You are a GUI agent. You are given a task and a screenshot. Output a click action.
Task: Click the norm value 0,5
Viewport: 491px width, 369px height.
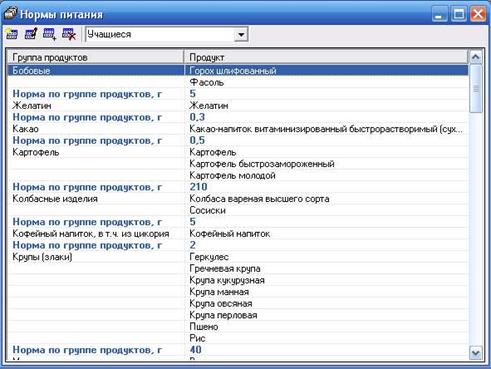(x=197, y=141)
